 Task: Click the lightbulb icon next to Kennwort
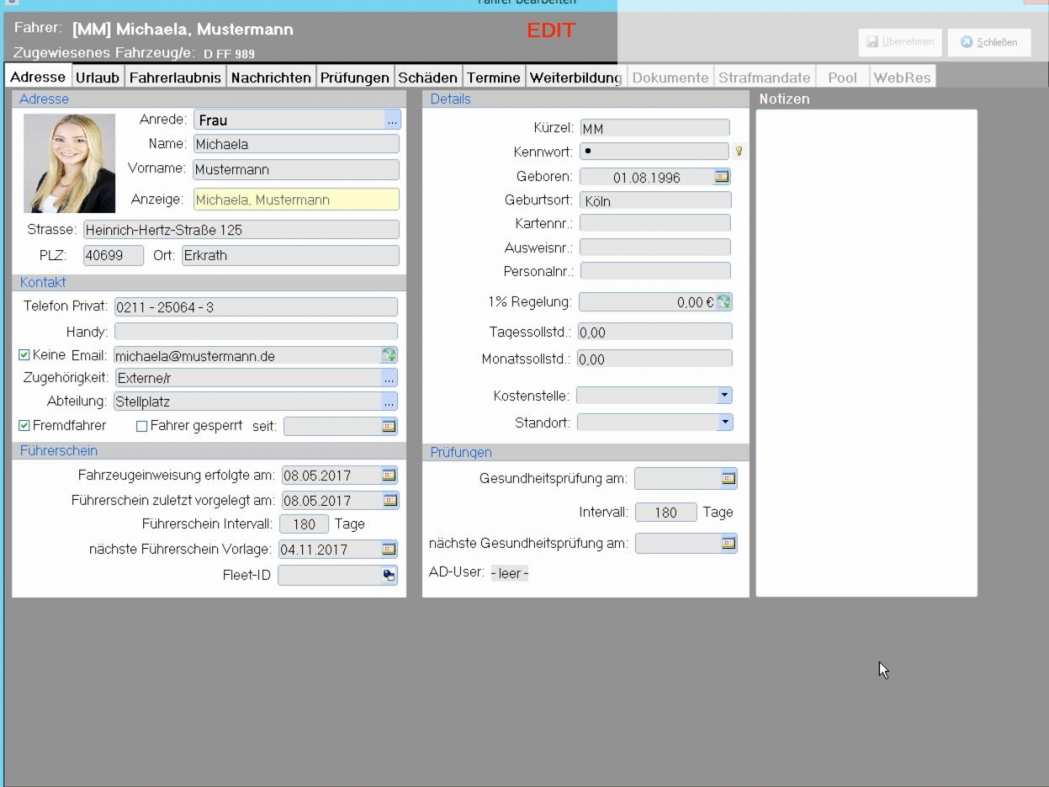point(739,152)
